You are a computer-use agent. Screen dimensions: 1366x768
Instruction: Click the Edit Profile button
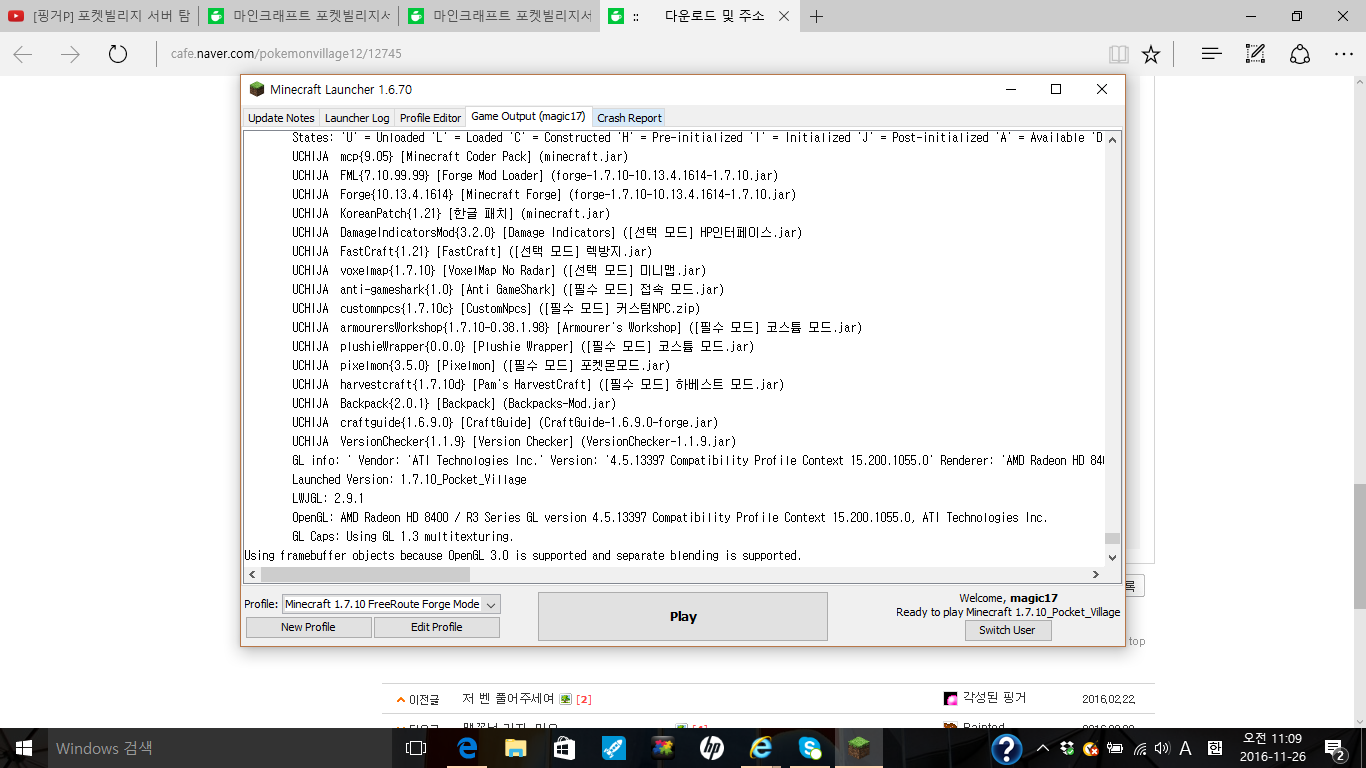coord(436,627)
